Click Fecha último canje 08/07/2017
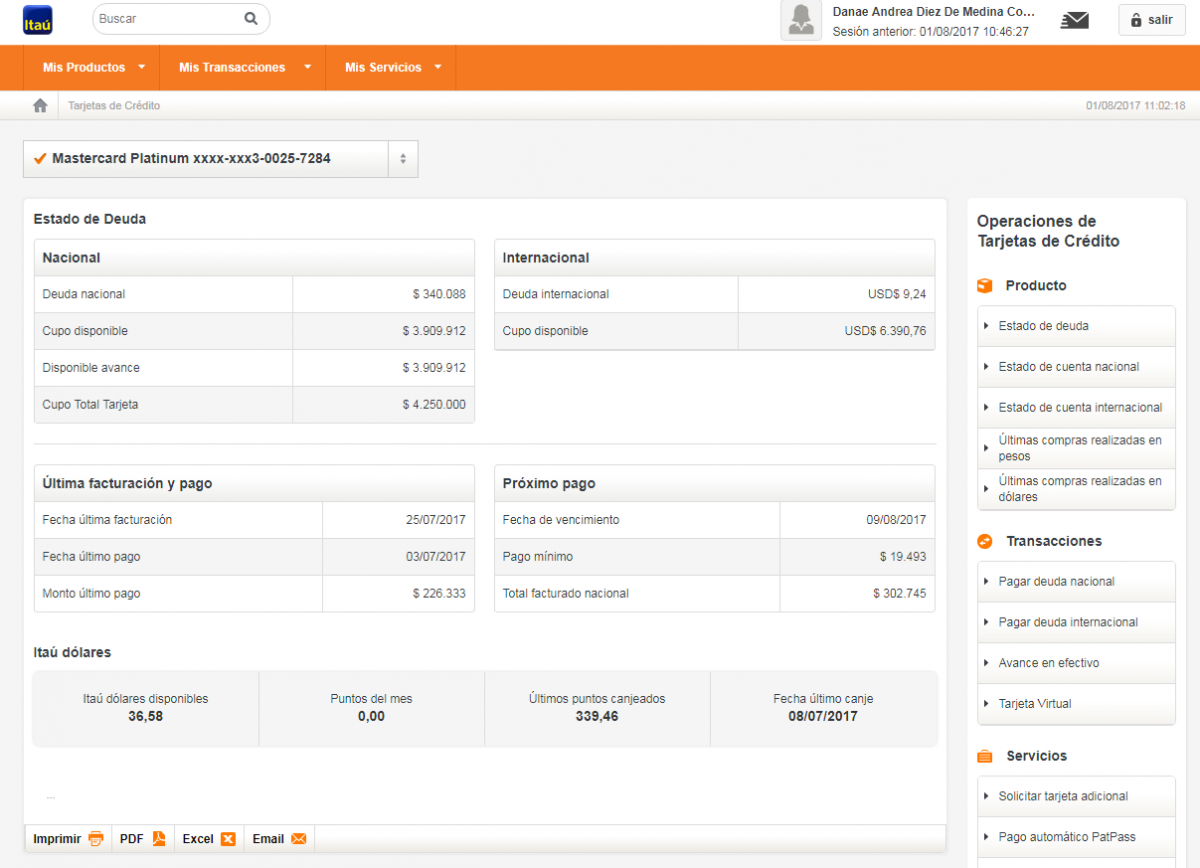Screen dimensions: 1200x868 point(823,716)
